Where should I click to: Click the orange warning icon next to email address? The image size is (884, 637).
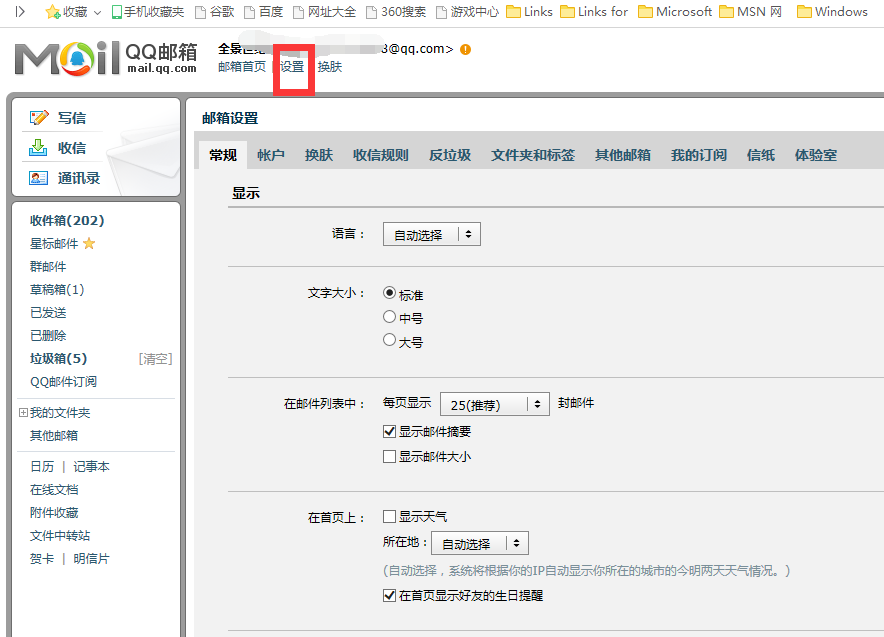coord(466,49)
